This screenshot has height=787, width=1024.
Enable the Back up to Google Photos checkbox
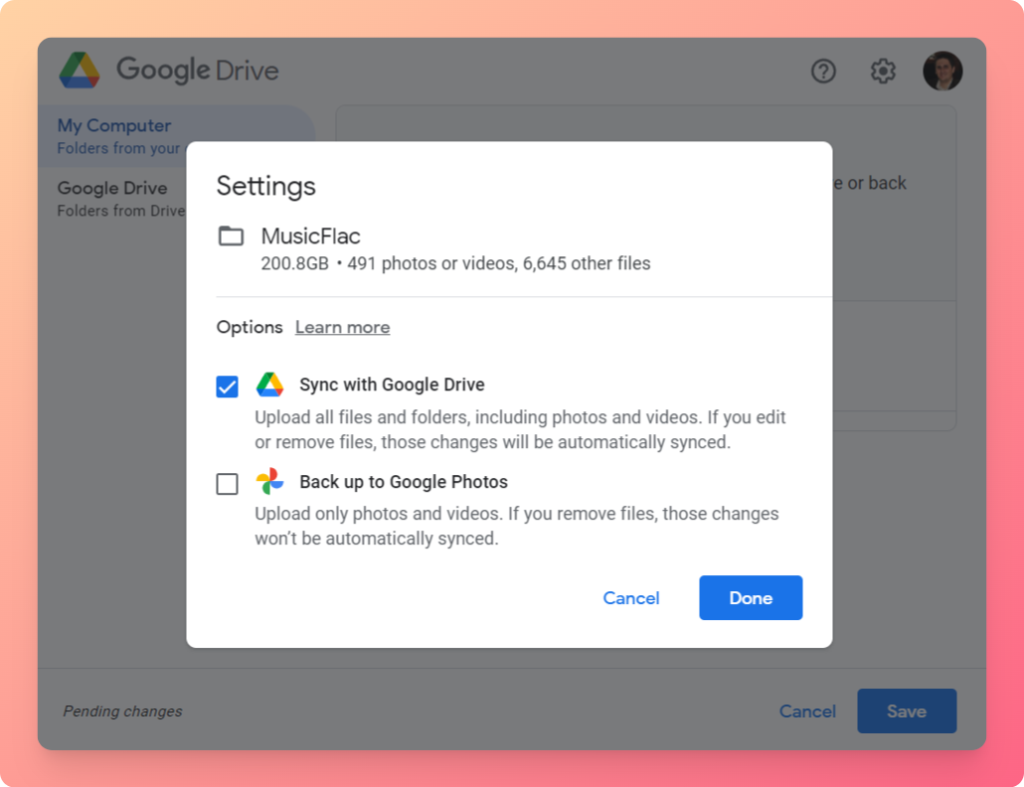pyautogui.click(x=228, y=484)
